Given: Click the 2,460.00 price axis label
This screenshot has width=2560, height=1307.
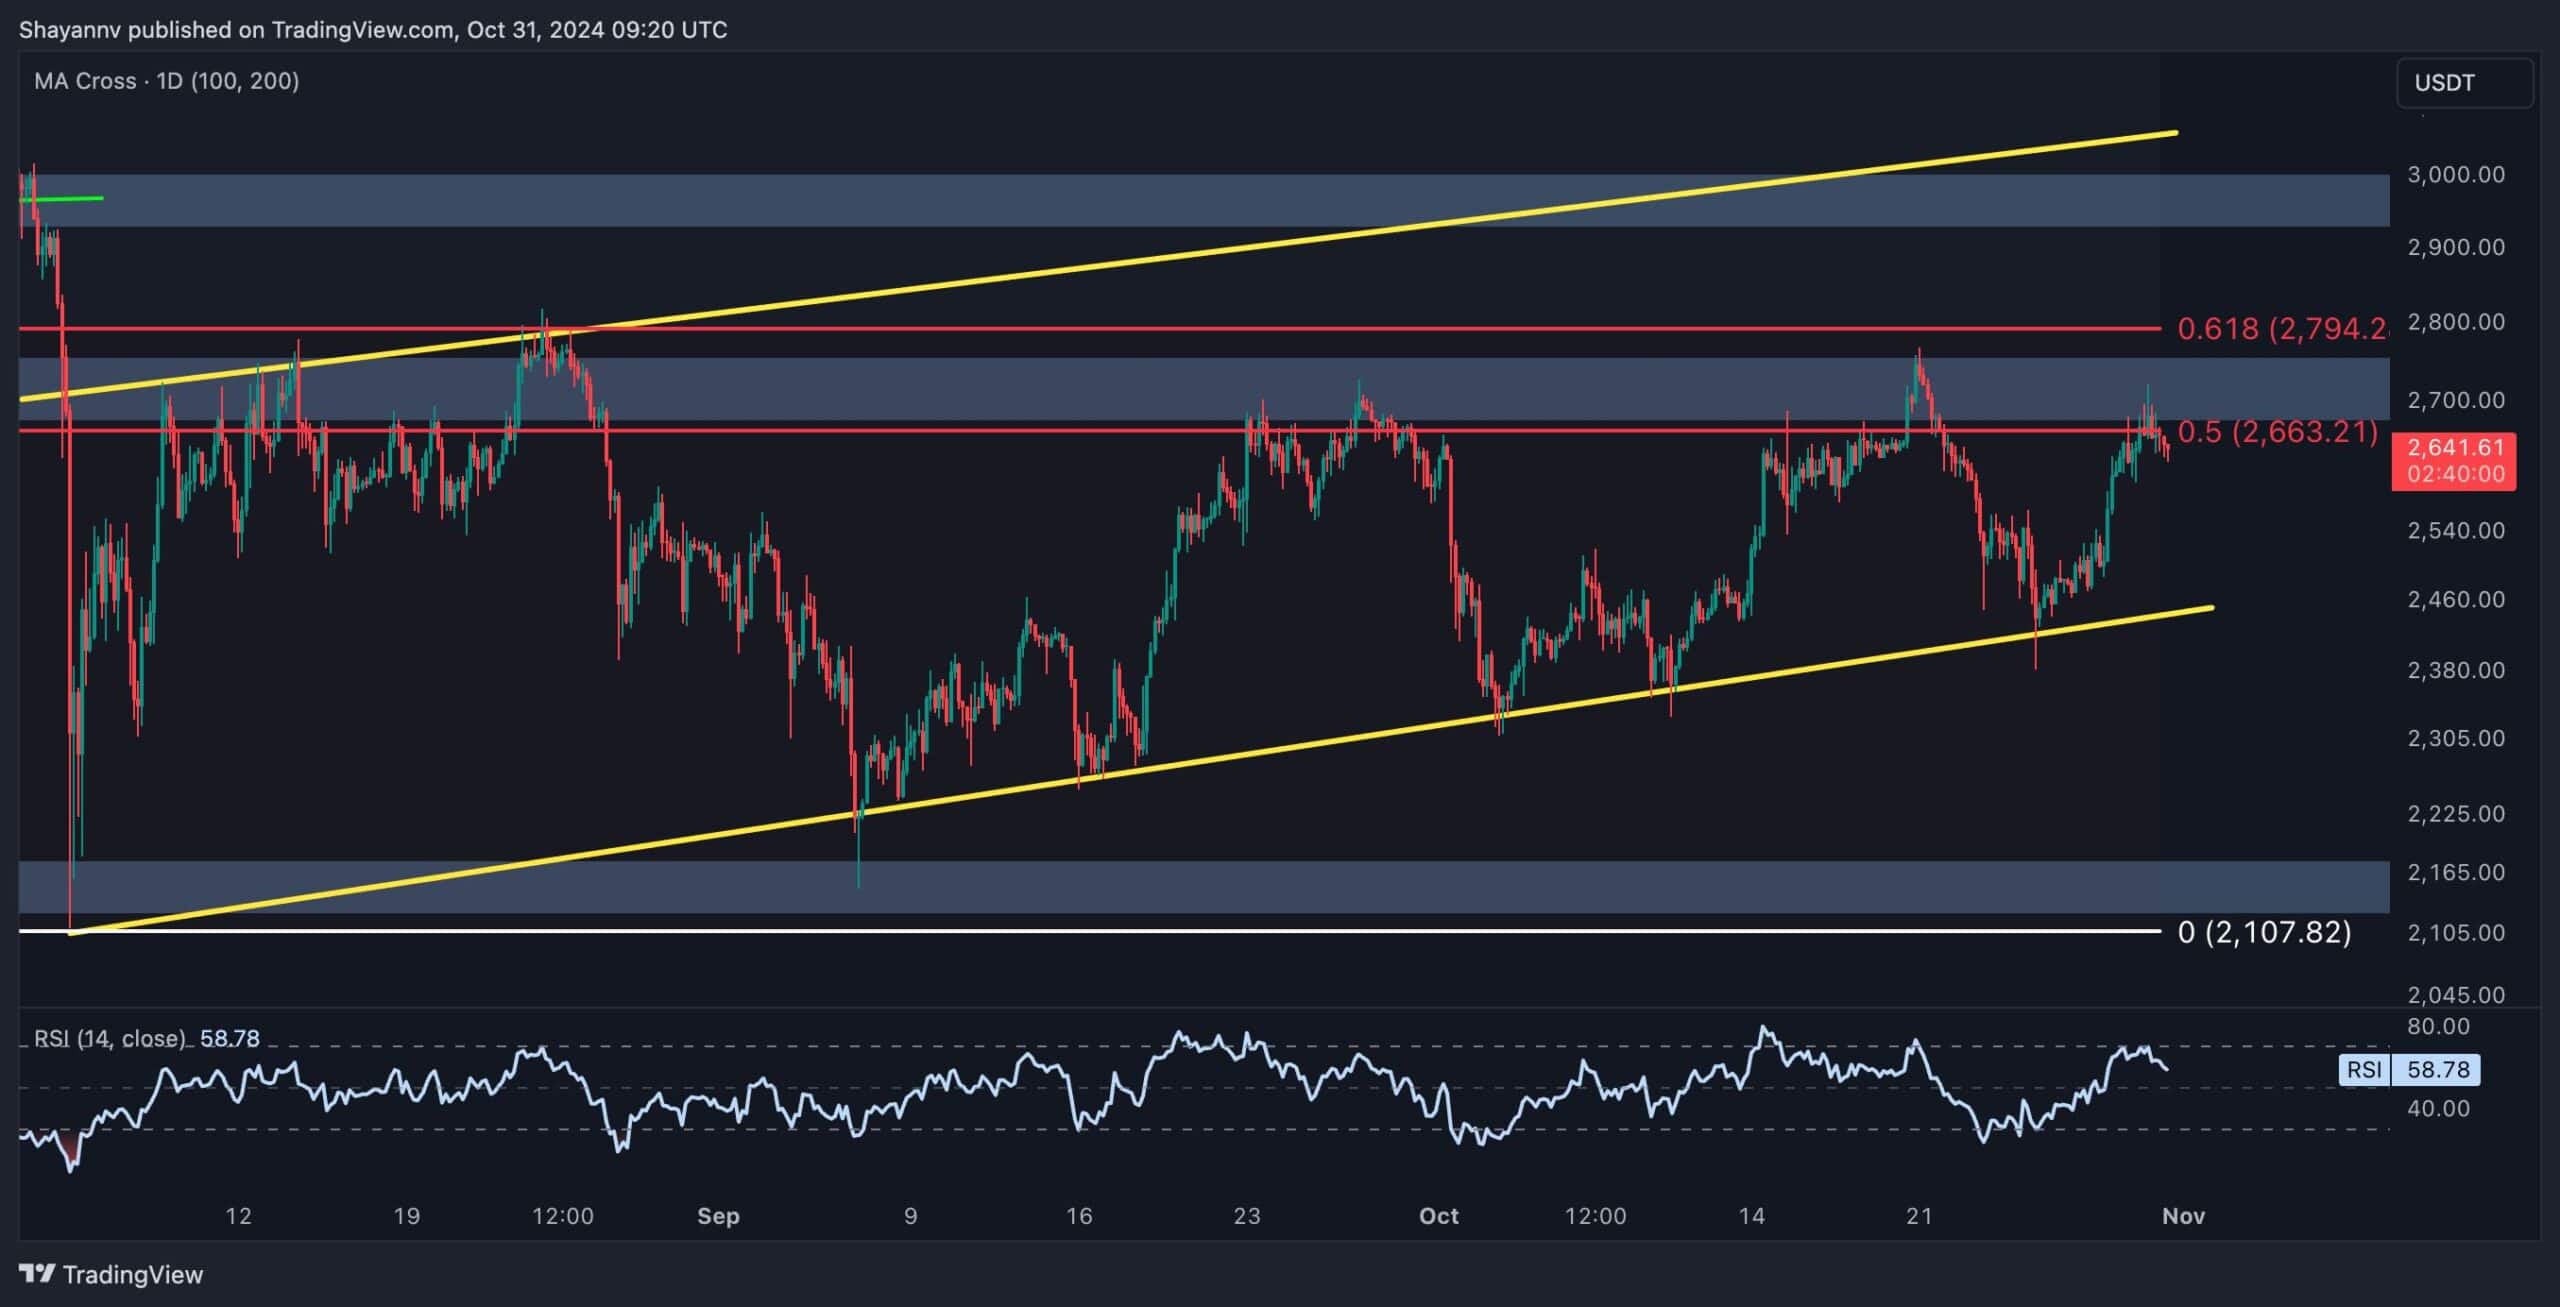Looking at the screenshot, I should [x=2456, y=600].
